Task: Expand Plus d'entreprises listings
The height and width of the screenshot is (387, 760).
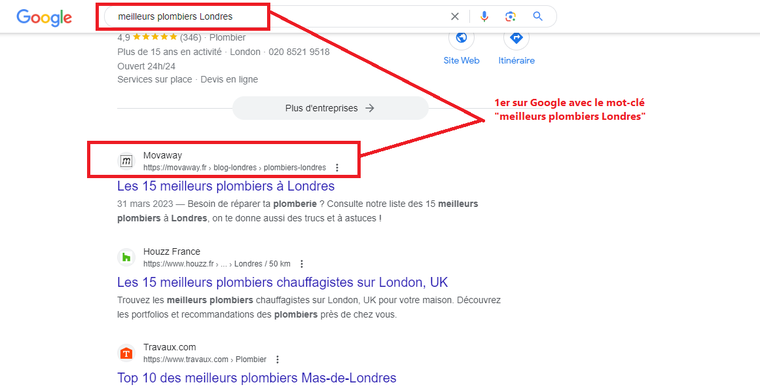Action: point(330,108)
